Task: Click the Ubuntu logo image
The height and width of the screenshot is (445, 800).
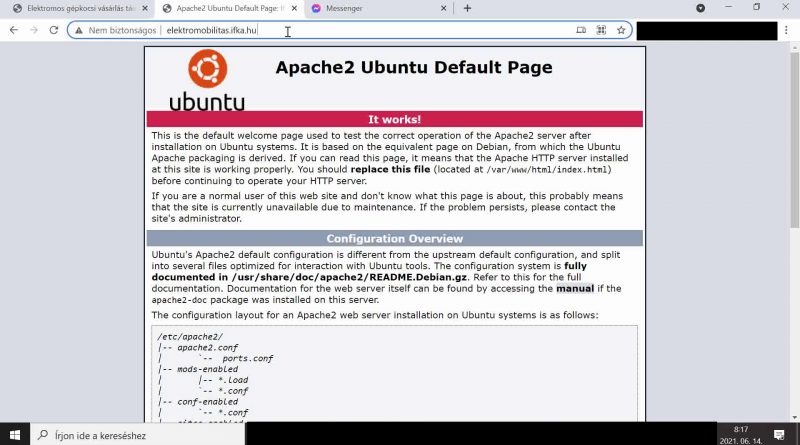Action: (207, 80)
